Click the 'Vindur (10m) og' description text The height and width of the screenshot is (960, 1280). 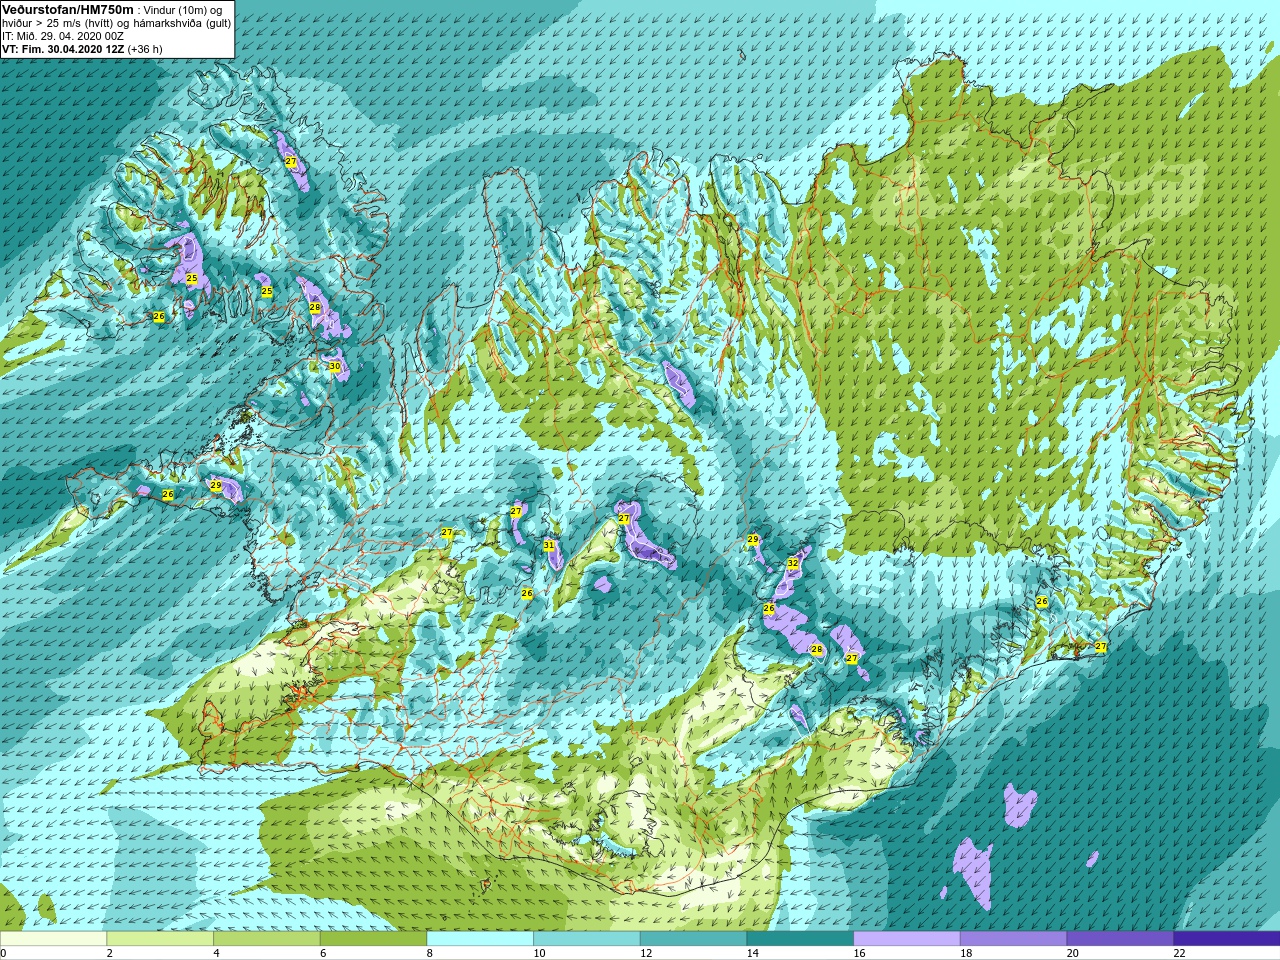click(x=183, y=10)
